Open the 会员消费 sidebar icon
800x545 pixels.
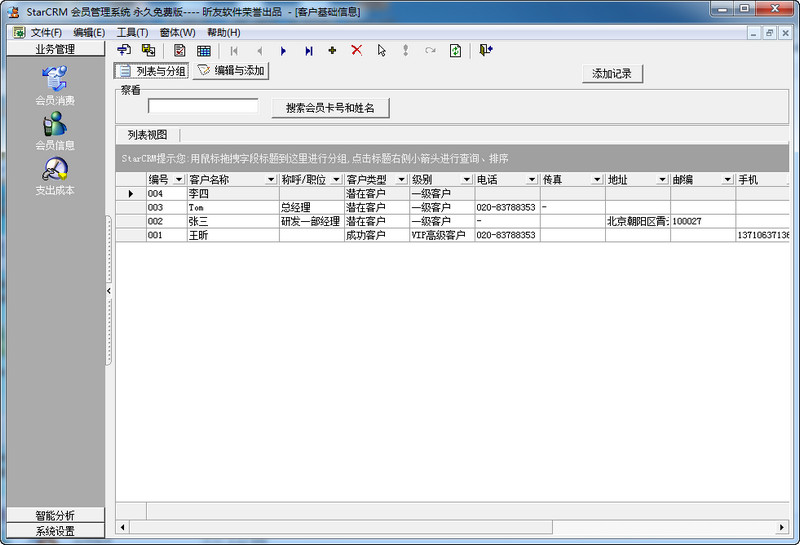(x=55, y=79)
